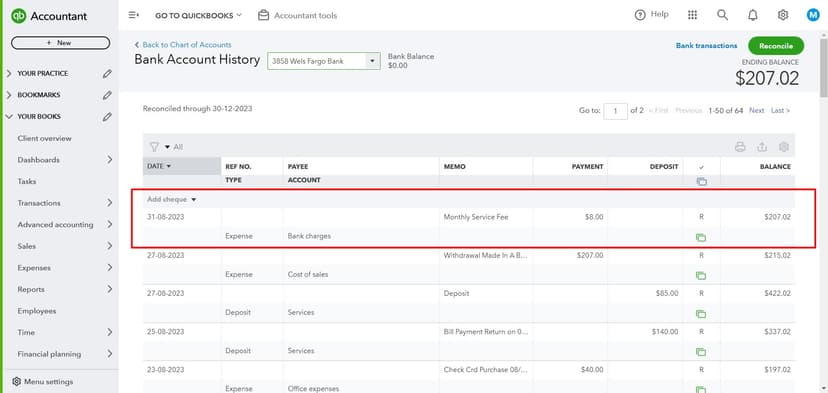Viewport: 828px width, 393px height.
Task: Select Office expenses account cell
Action: 313,389
